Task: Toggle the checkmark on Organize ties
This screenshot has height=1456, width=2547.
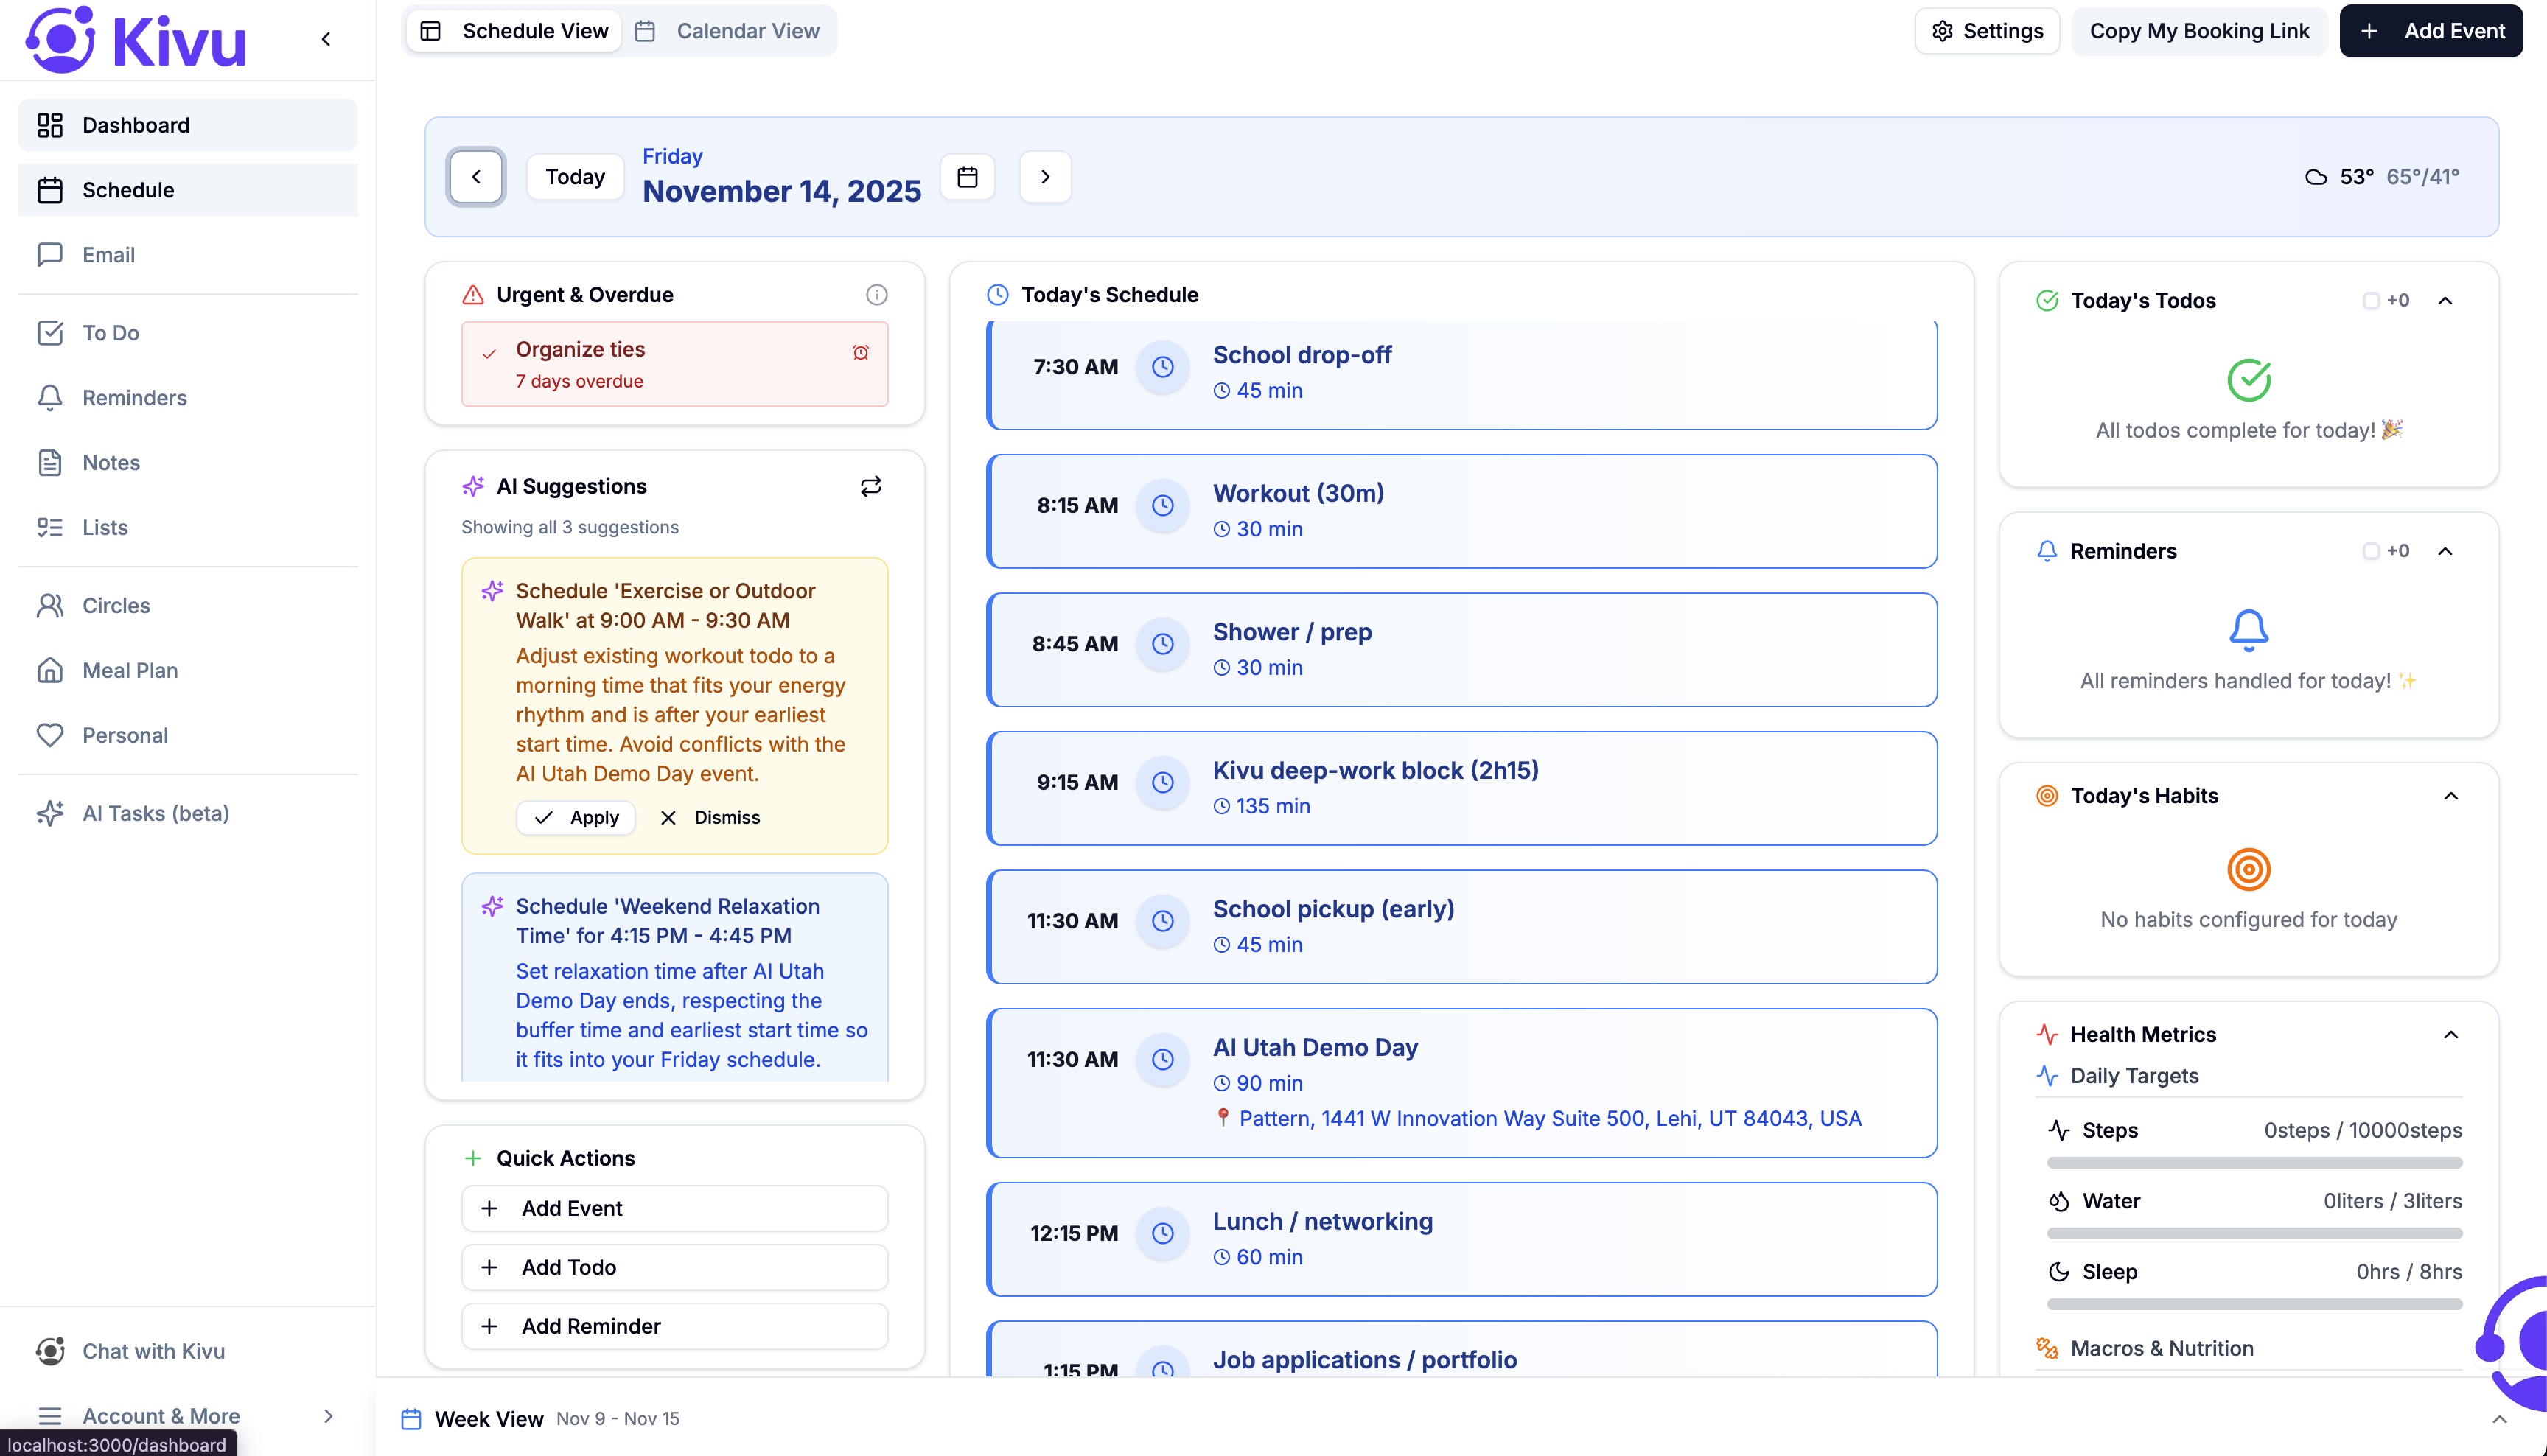Action: pyautogui.click(x=488, y=352)
